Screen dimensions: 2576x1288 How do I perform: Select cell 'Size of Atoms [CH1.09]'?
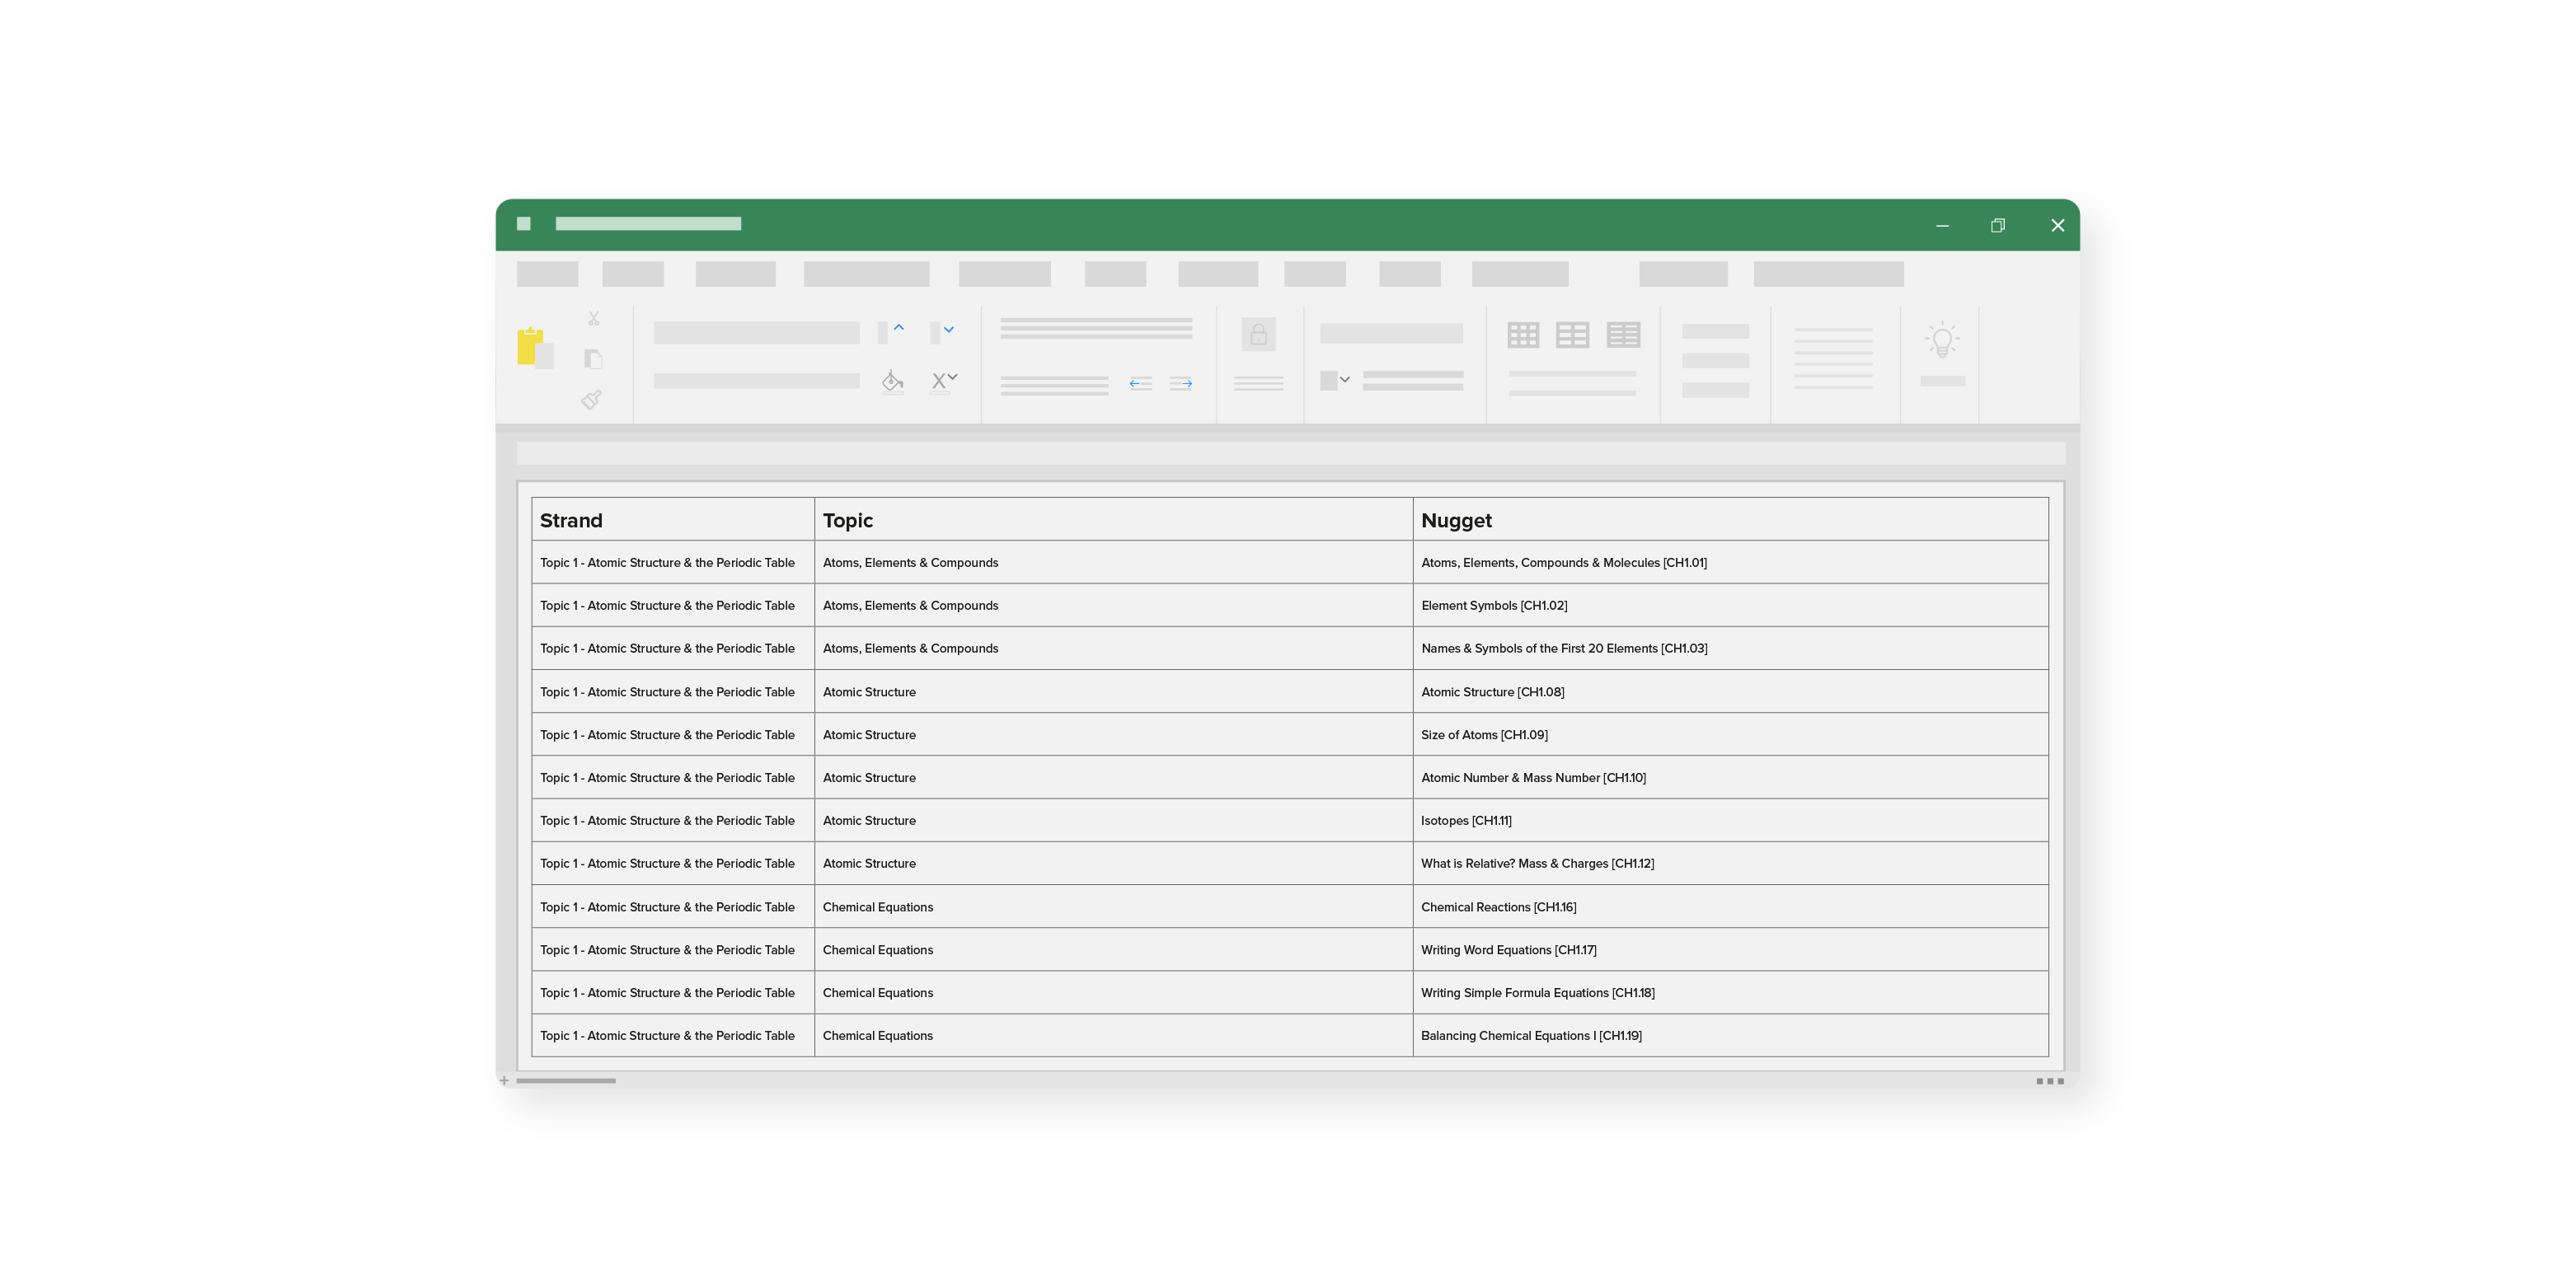coord(1730,735)
